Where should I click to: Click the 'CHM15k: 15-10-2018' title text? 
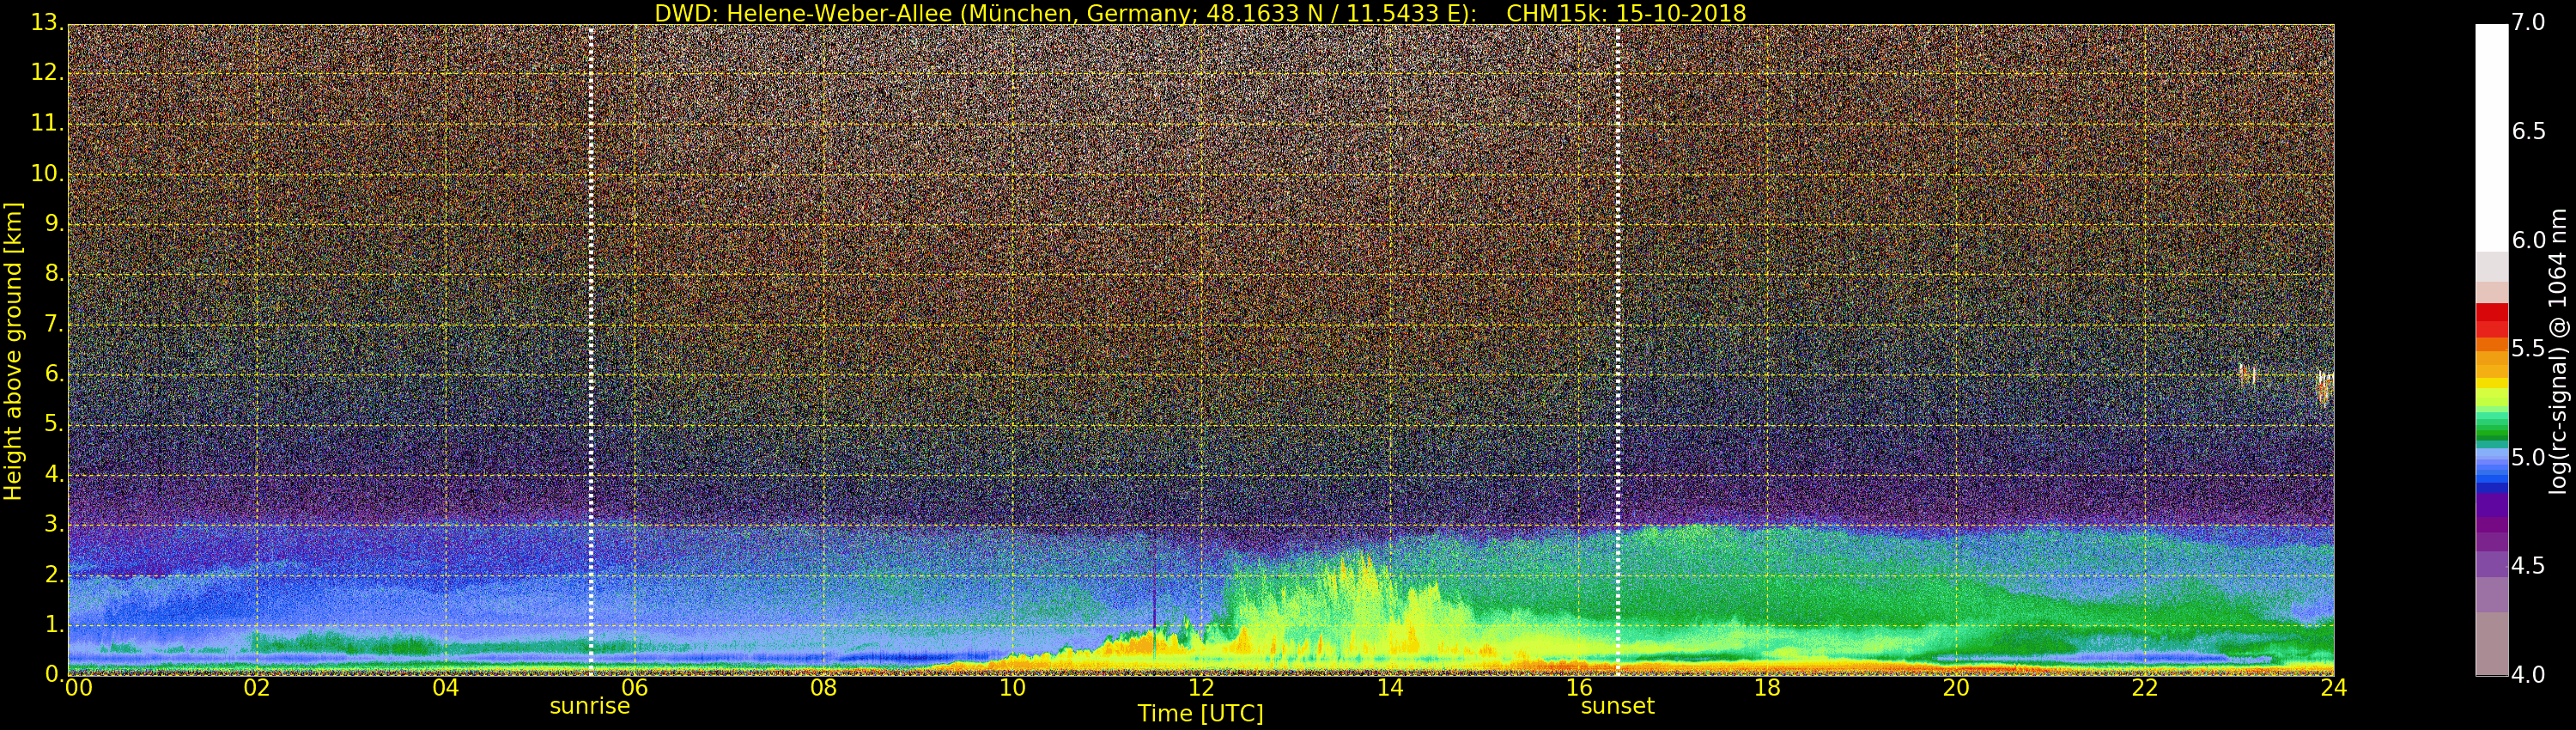pyautogui.click(x=1626, y=14)
